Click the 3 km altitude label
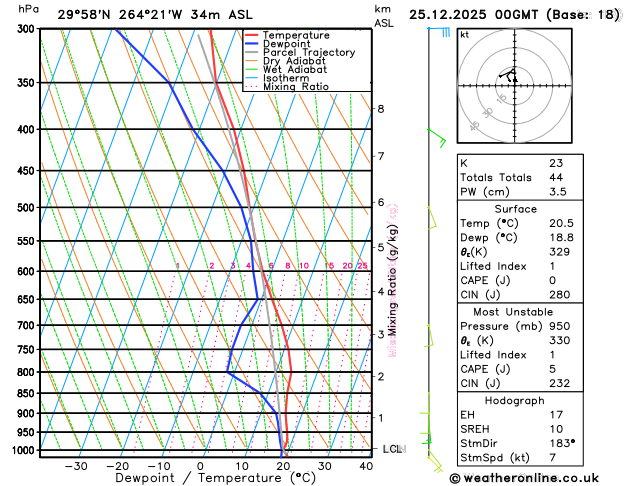629x486 pixels. (x=381, y=334)
